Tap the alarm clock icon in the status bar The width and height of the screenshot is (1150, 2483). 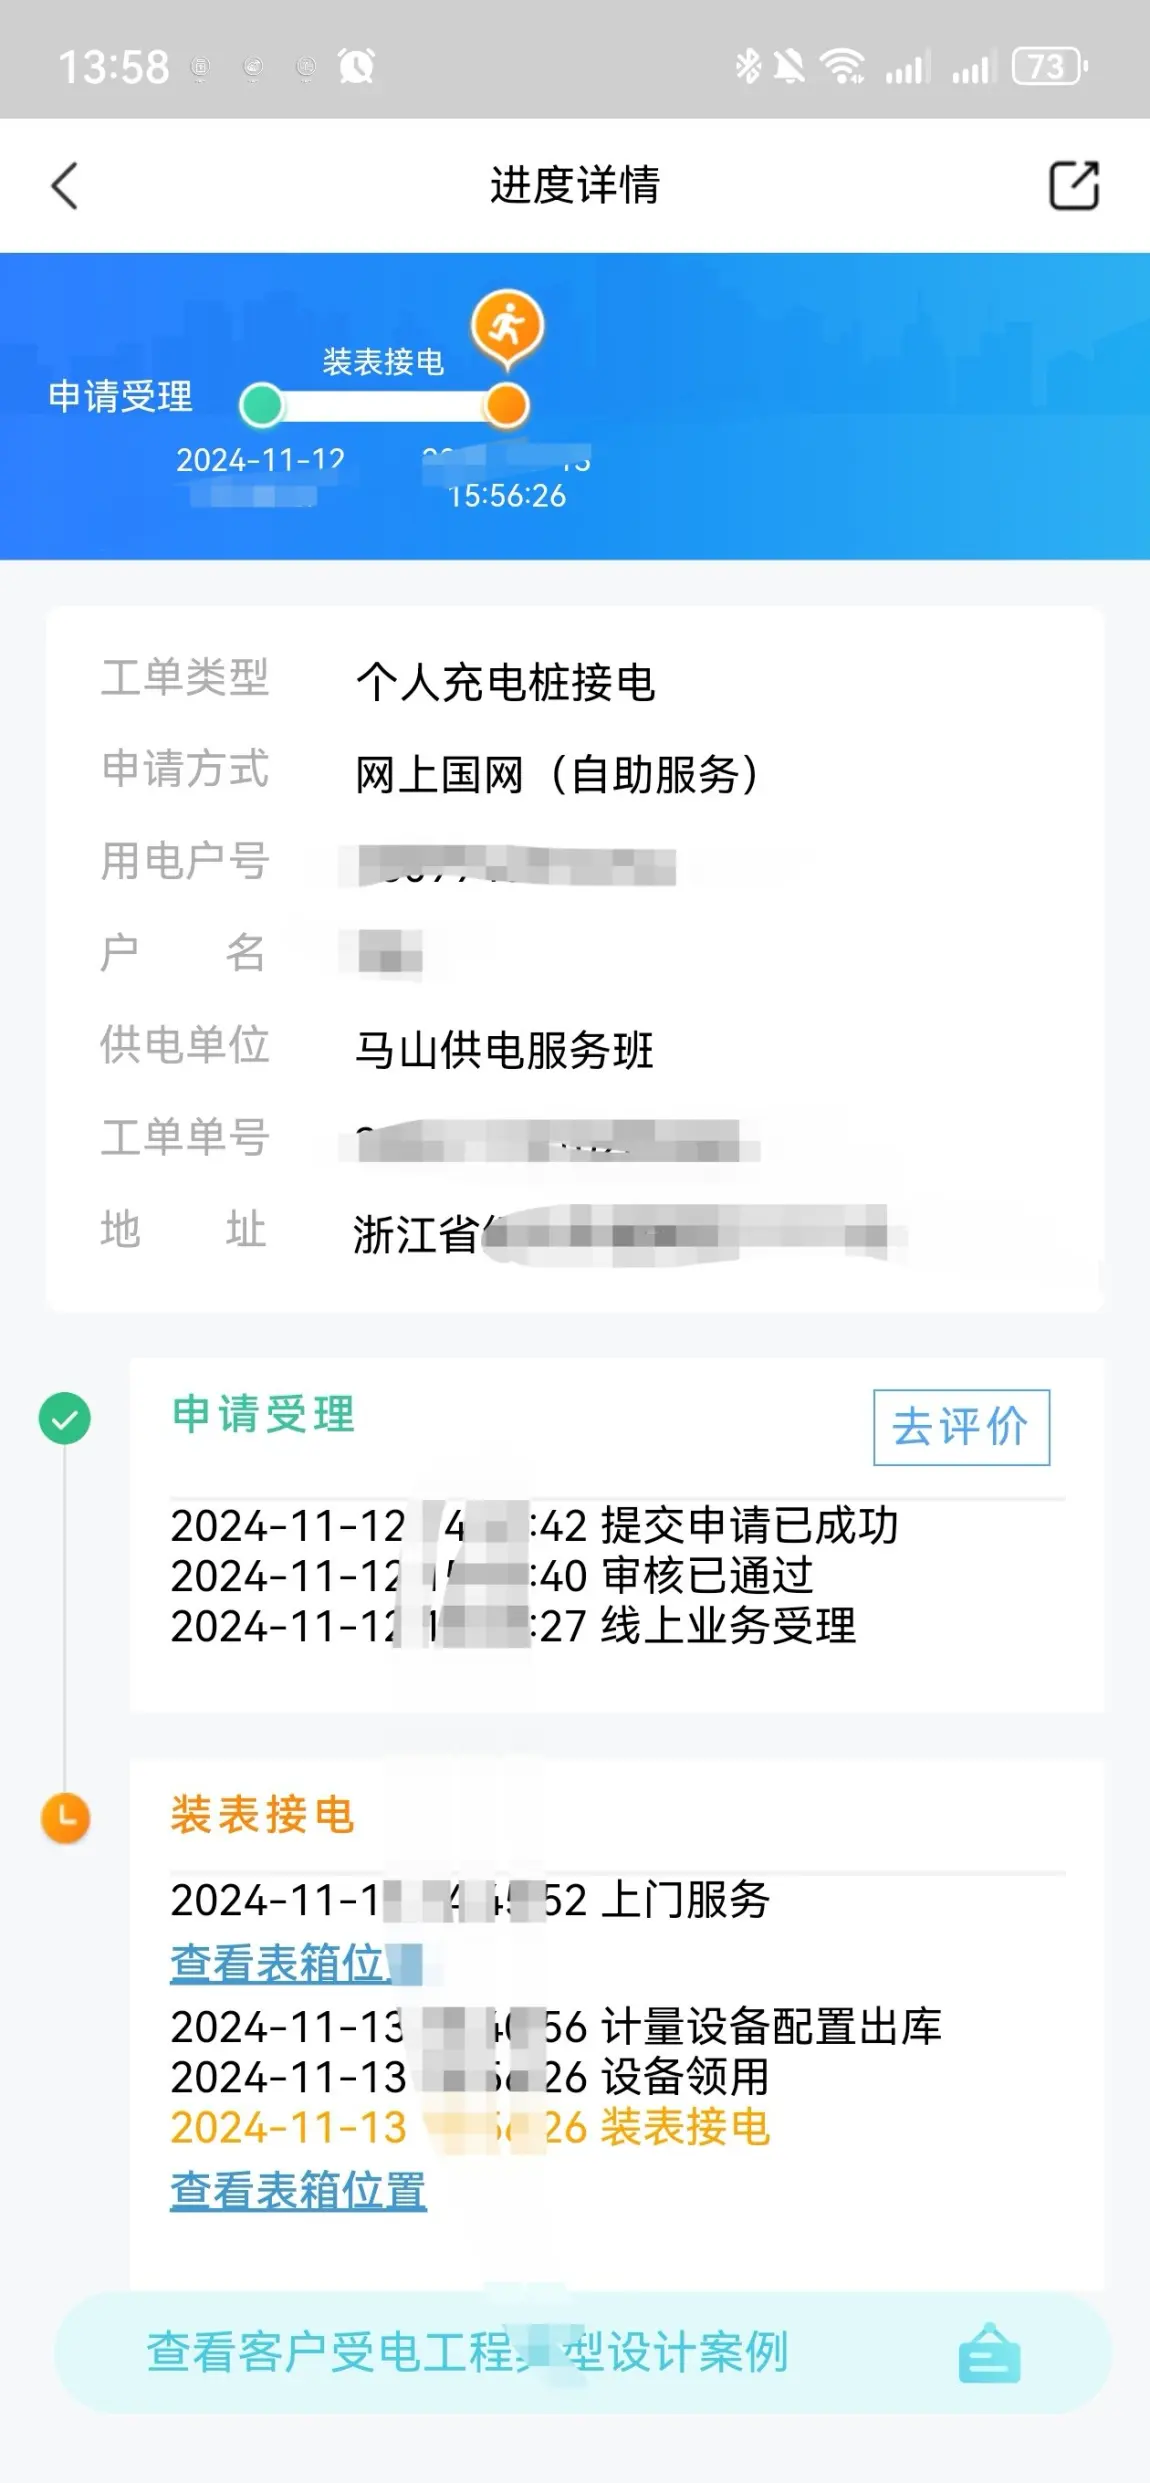357,67
